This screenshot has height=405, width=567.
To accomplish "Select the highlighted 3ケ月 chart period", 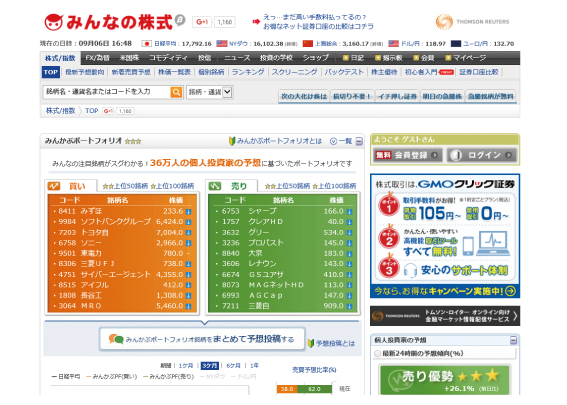I will [x=210, y=366].
